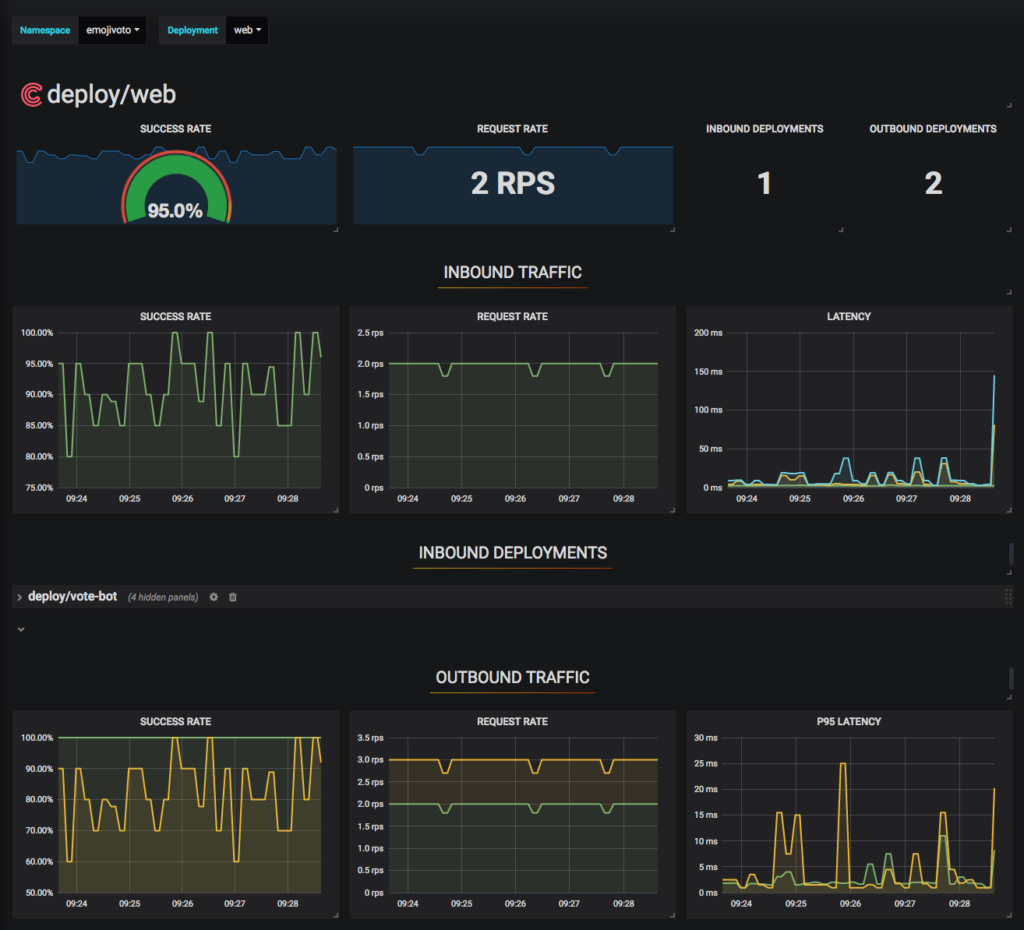This screenshot has height=930, width=1024.
Task: Open the top SUCCESS RATE gauge panel title
Action: [176, 129]
